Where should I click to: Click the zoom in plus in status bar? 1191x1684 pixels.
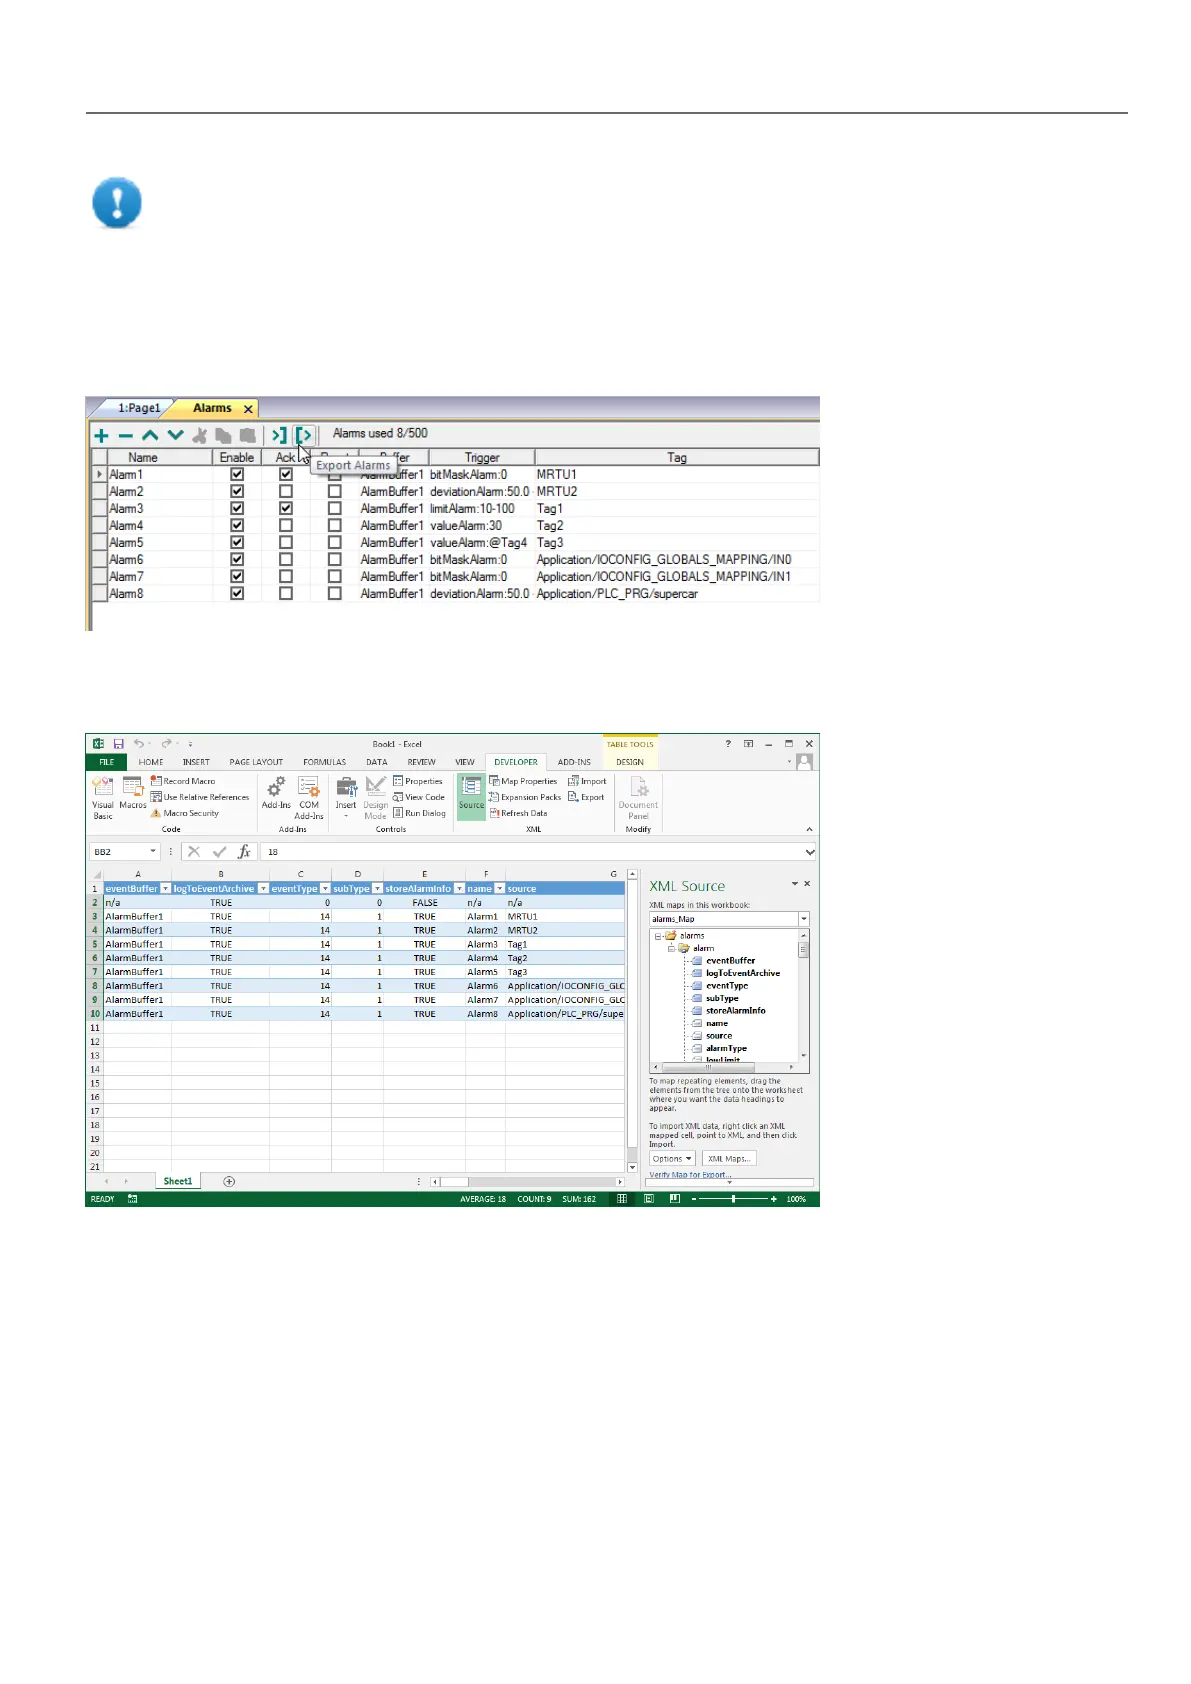tap(773, 1198)
